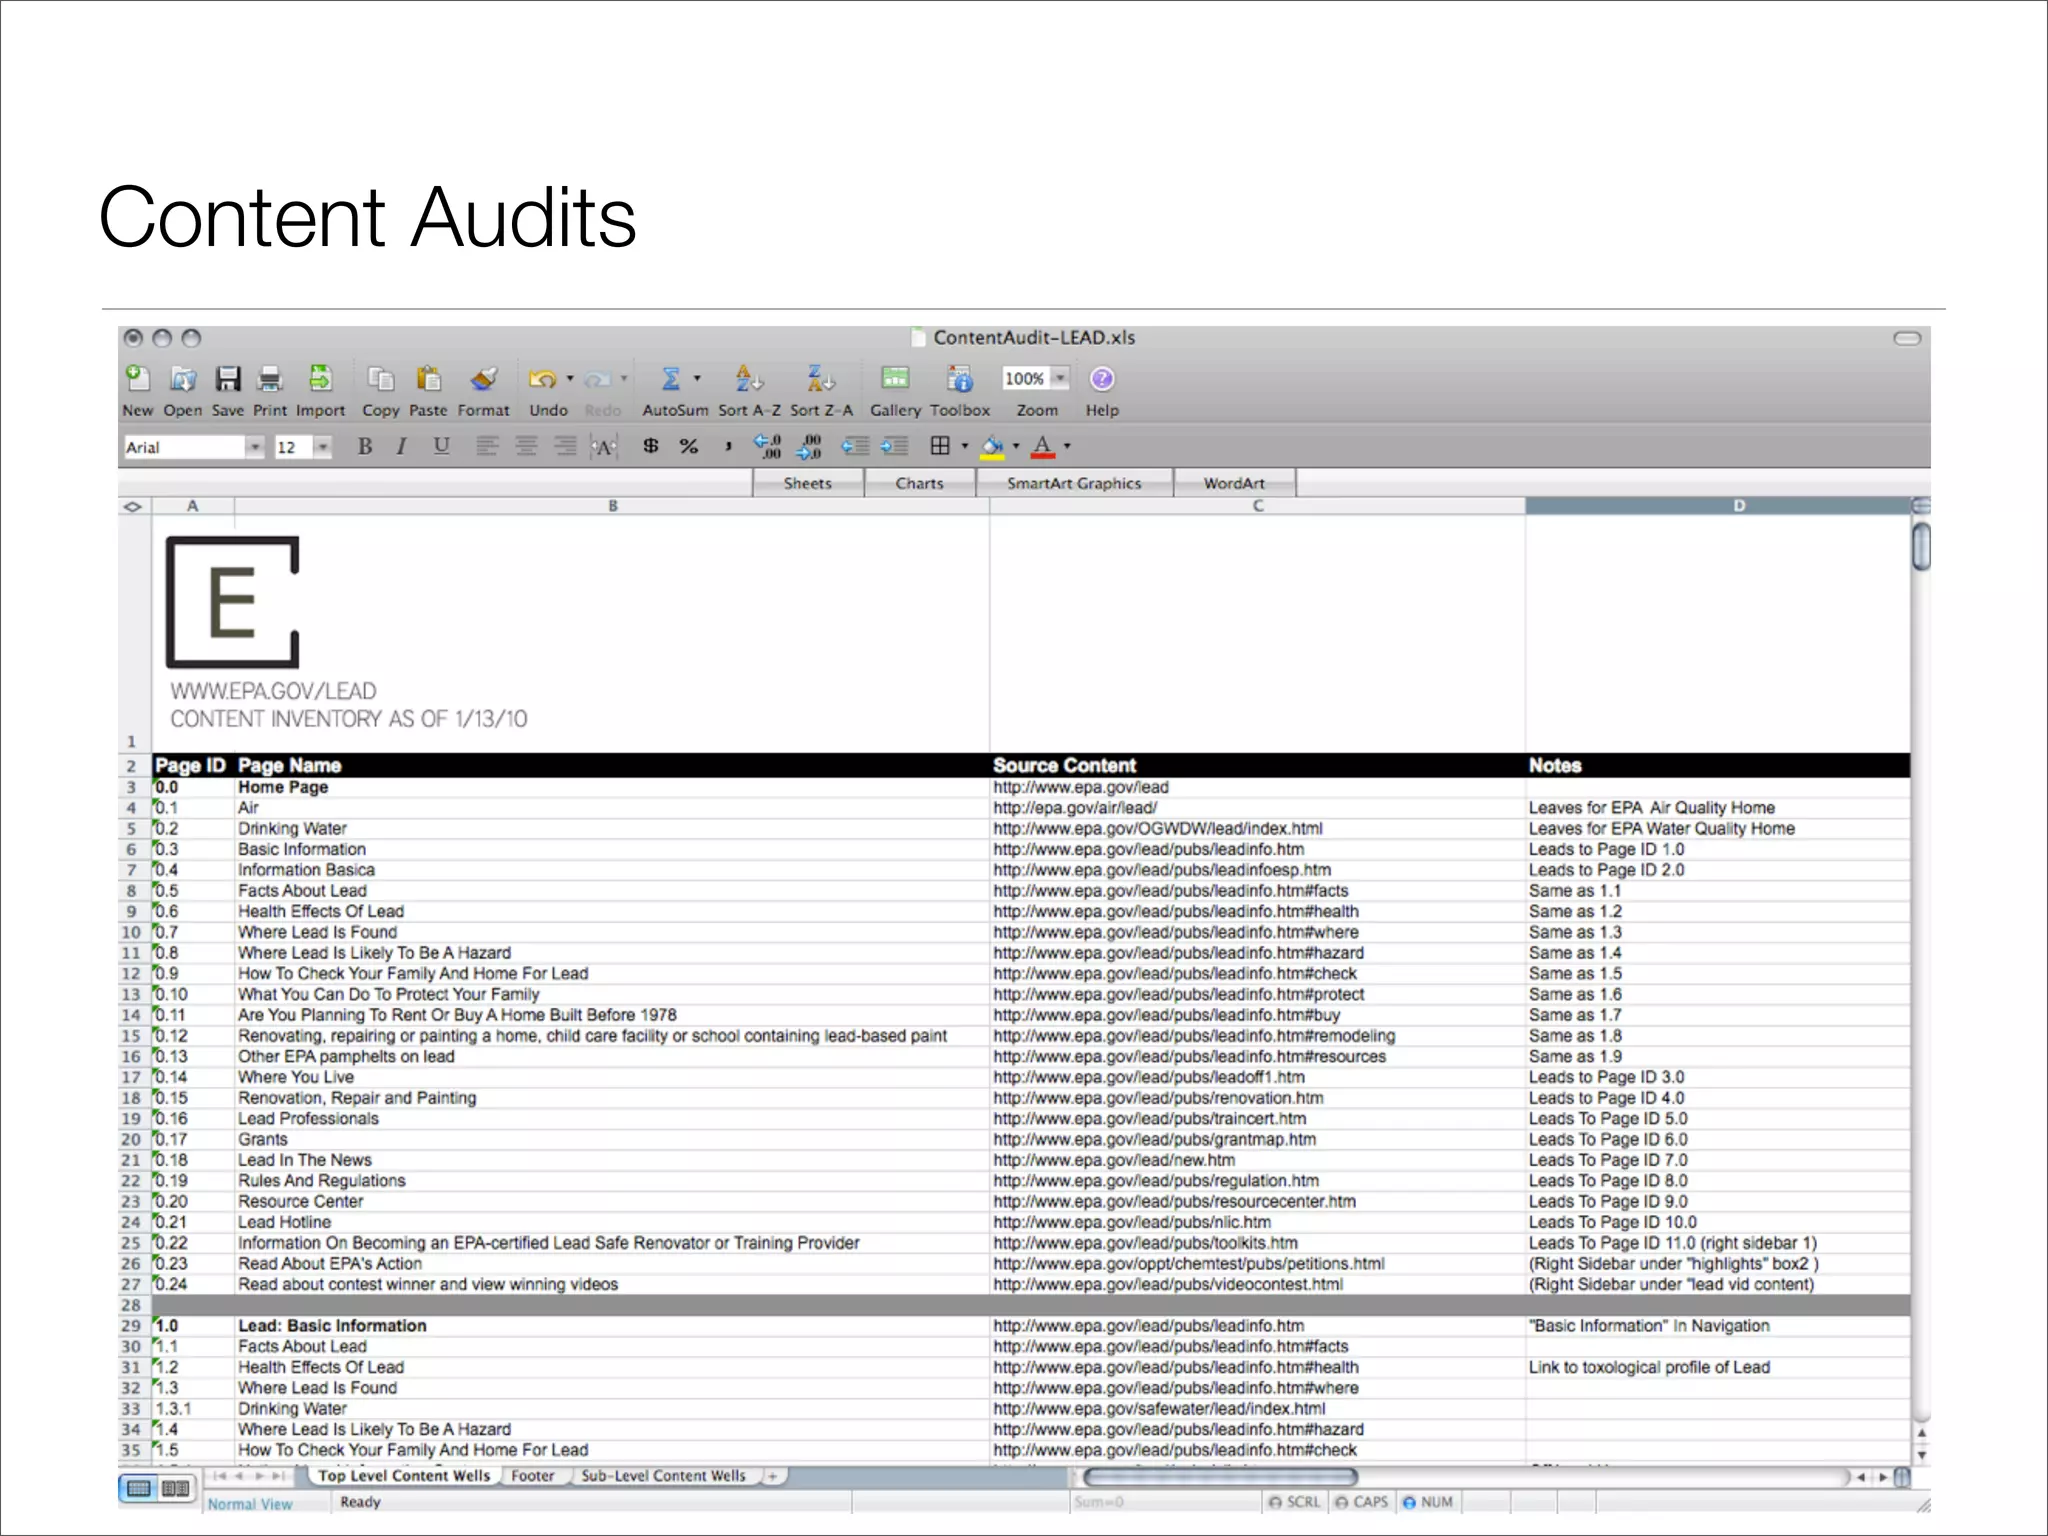2048x1536 pixels.
Task: Switch to Normal View button
Action: point(139,1489)
